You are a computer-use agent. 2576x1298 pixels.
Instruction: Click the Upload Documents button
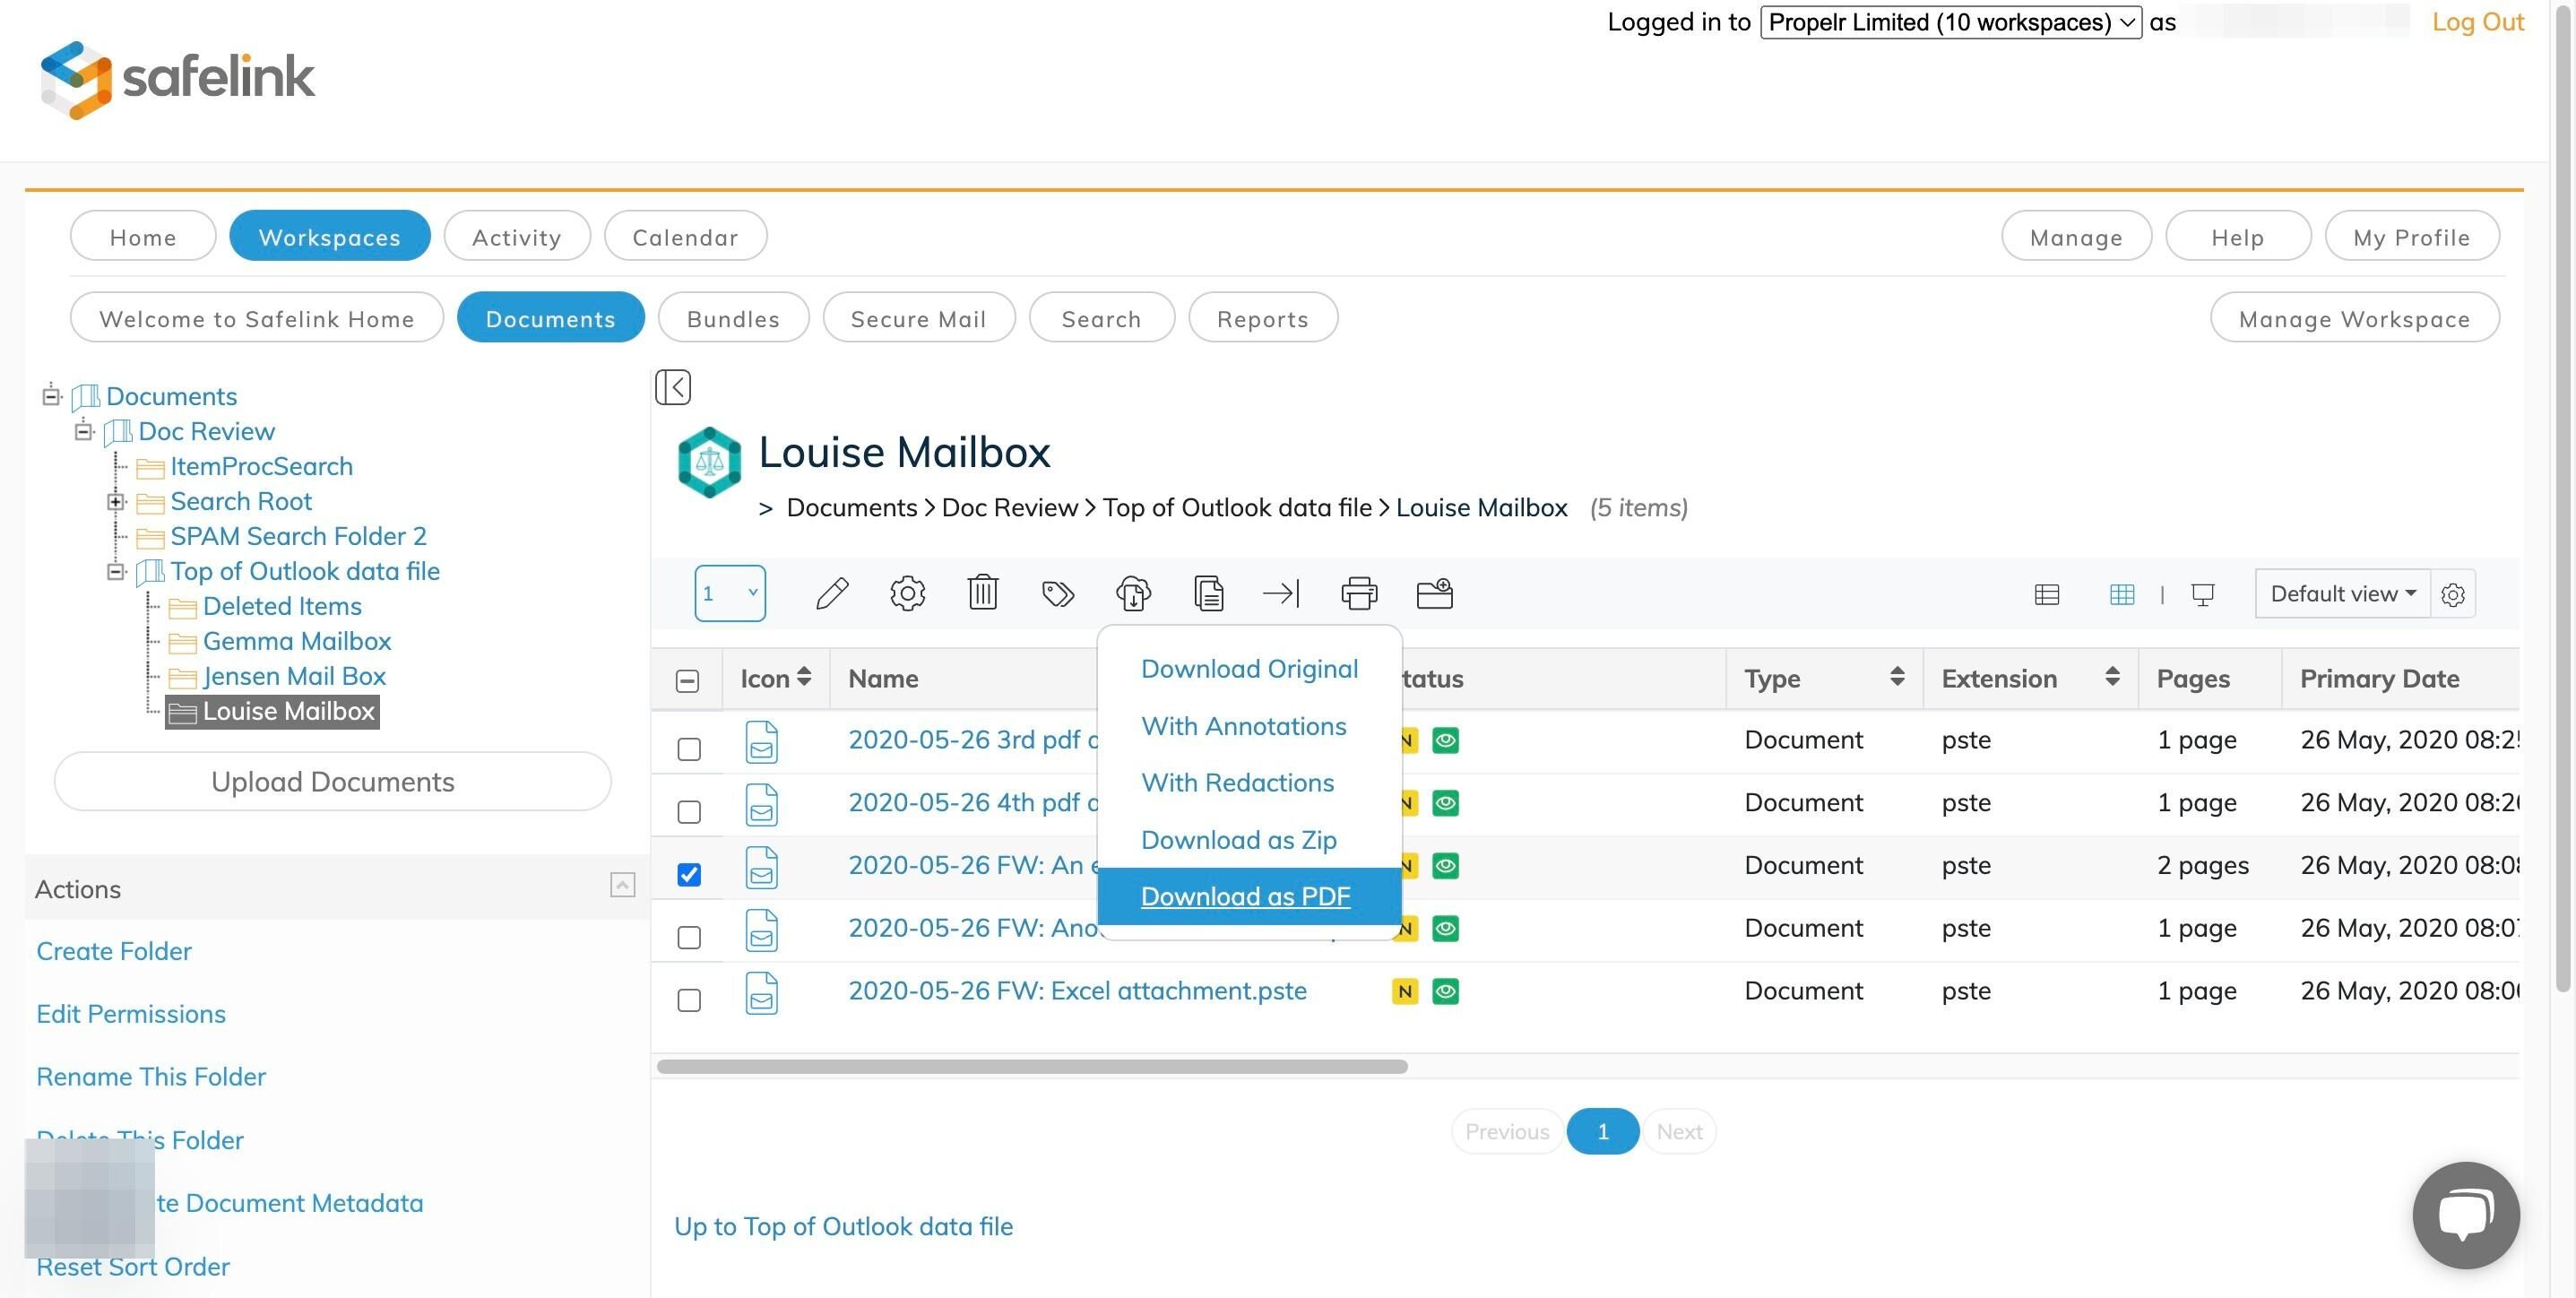[332, 782]
